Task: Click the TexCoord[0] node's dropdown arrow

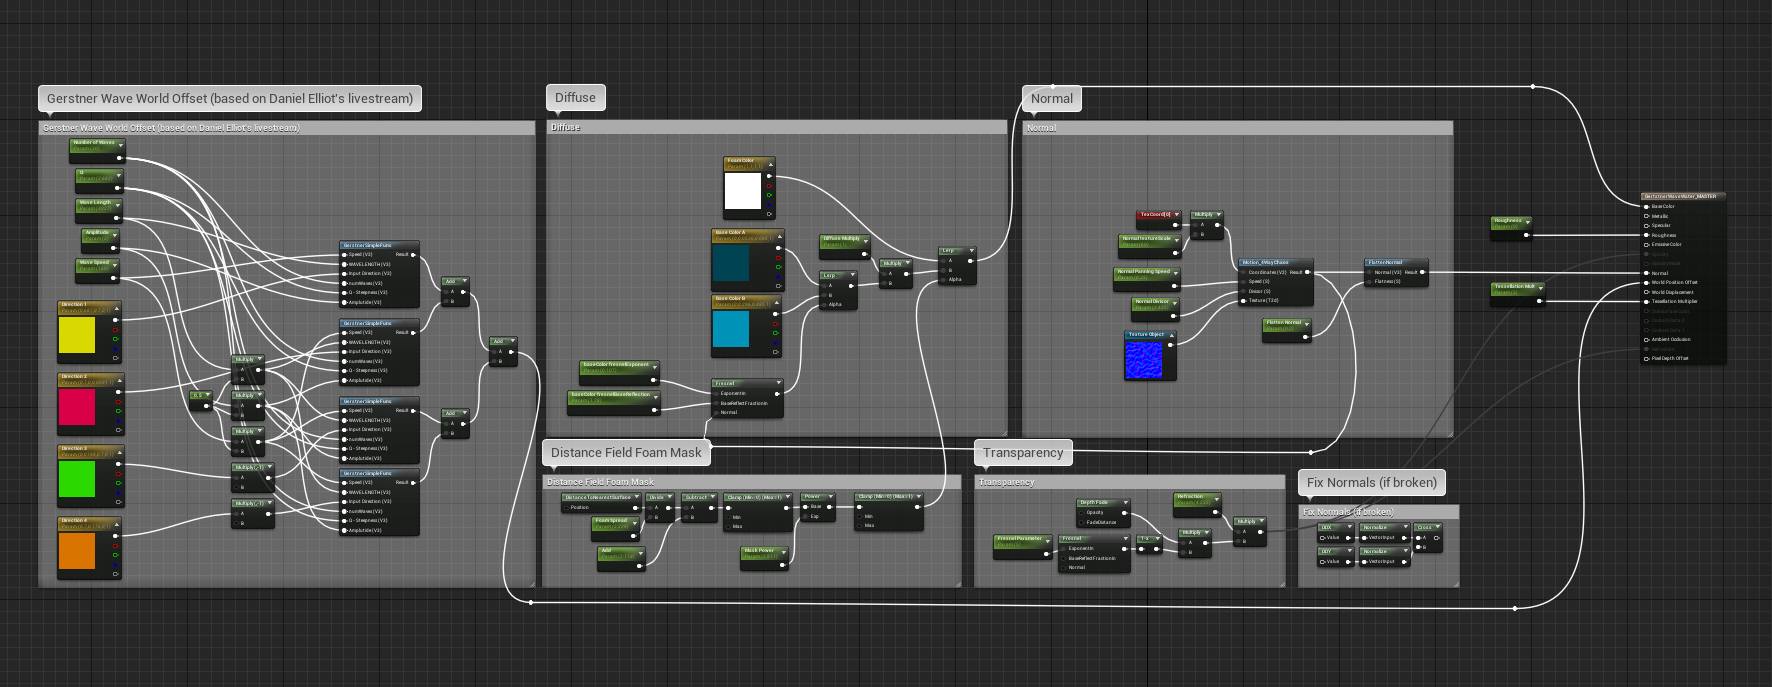Action: pos(1177,216)
